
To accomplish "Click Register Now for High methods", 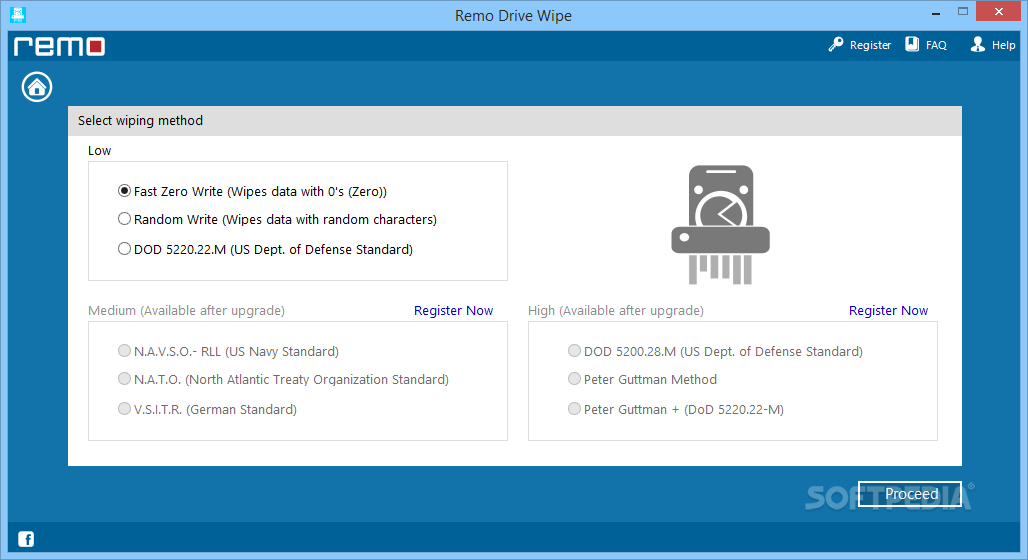I will 888,311.
